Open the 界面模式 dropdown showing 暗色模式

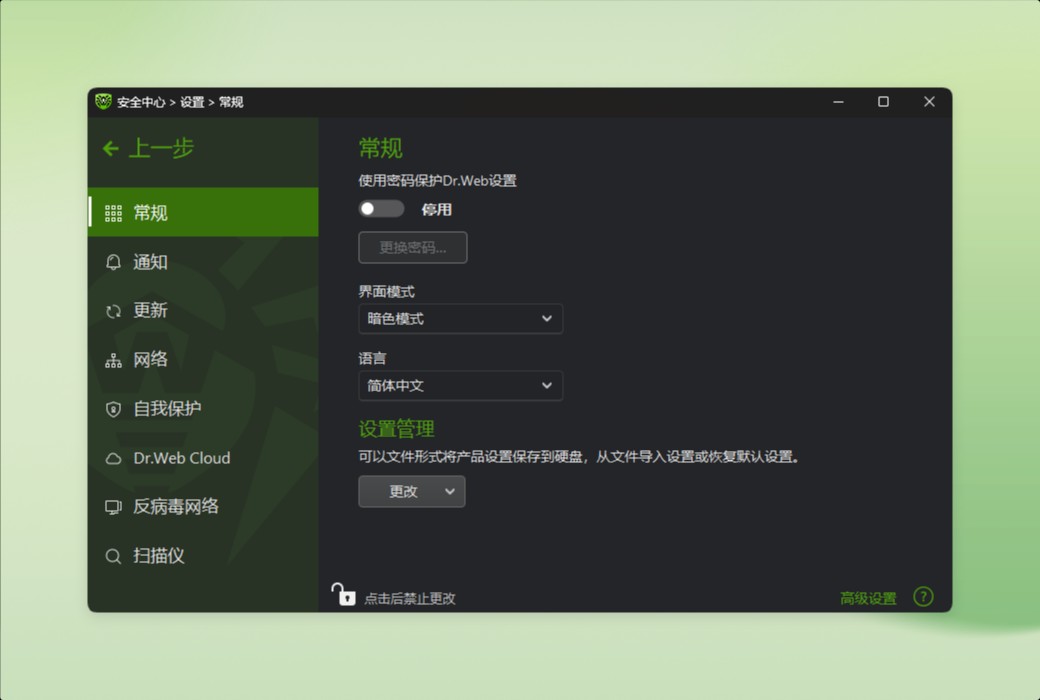(x=460, y=318)
